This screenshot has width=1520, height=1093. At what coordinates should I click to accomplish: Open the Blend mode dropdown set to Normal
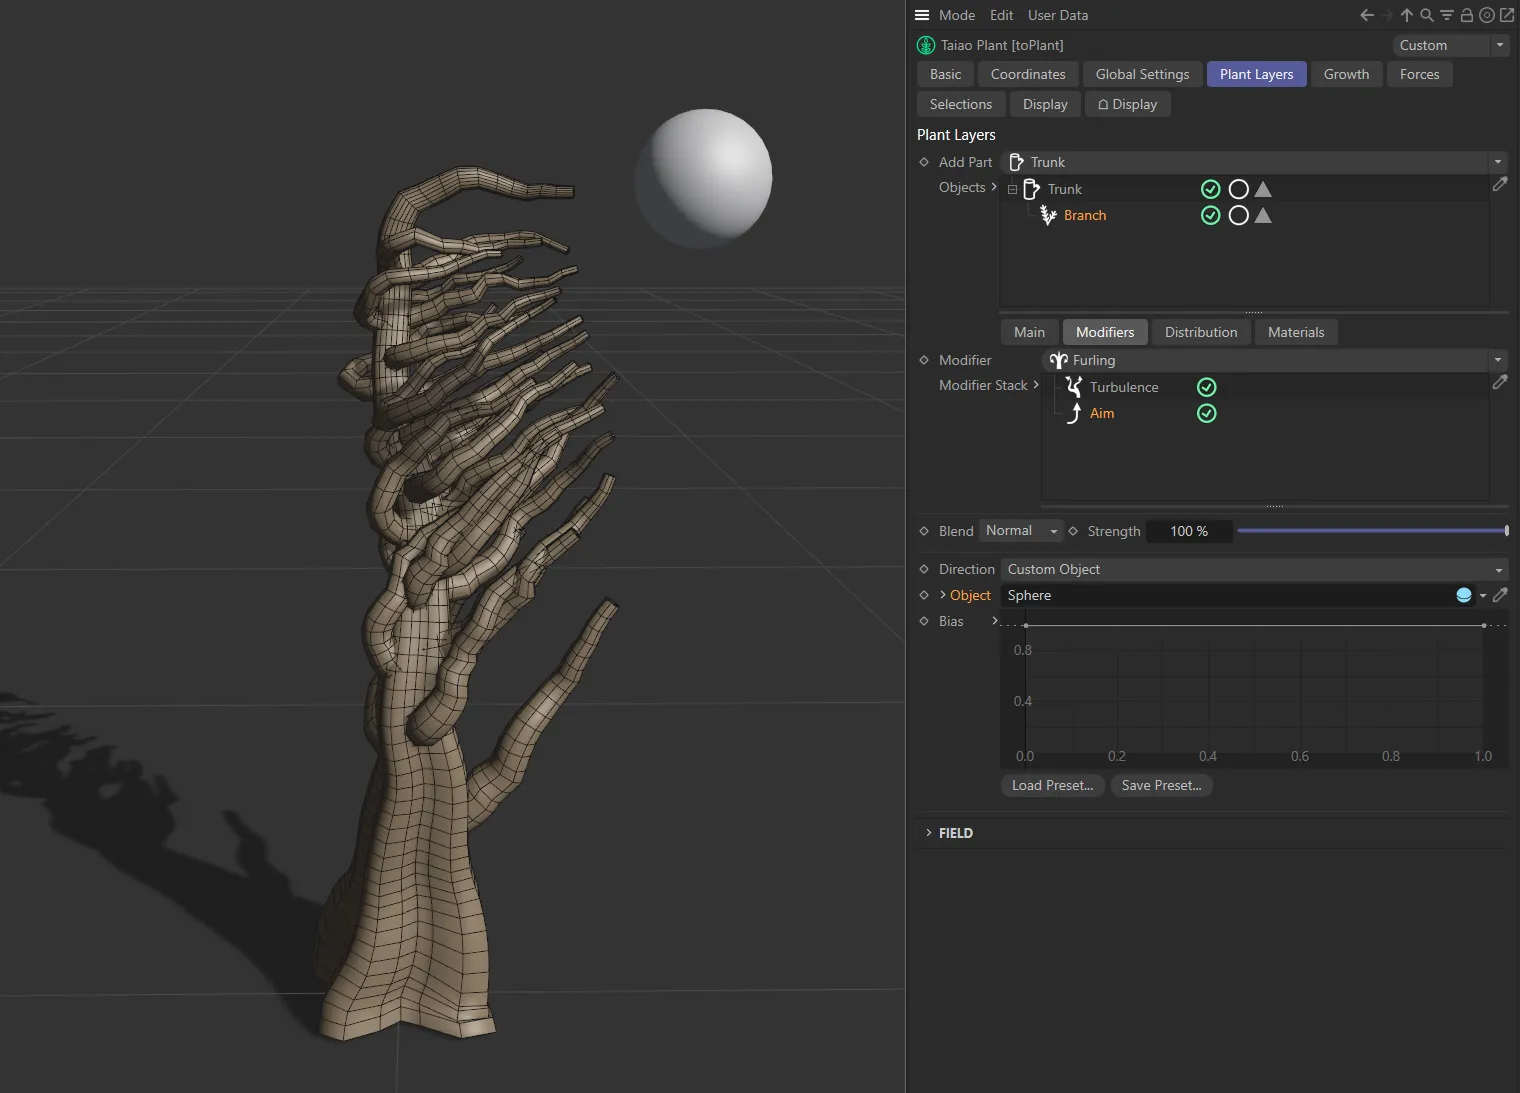(1018, 531)
